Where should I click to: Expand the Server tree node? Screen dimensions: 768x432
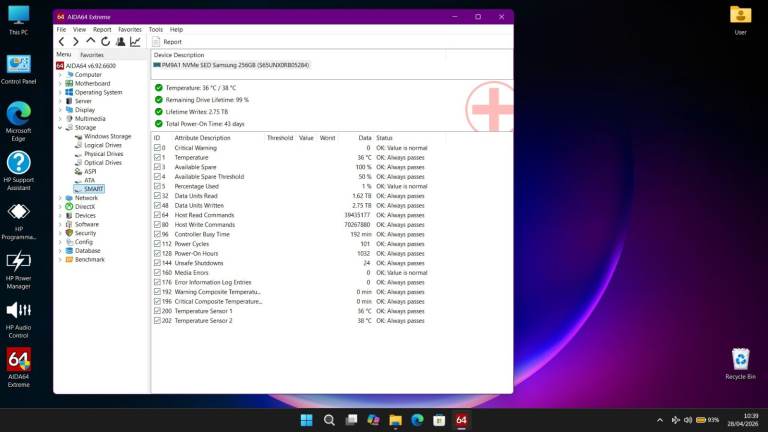pos(60,101)
